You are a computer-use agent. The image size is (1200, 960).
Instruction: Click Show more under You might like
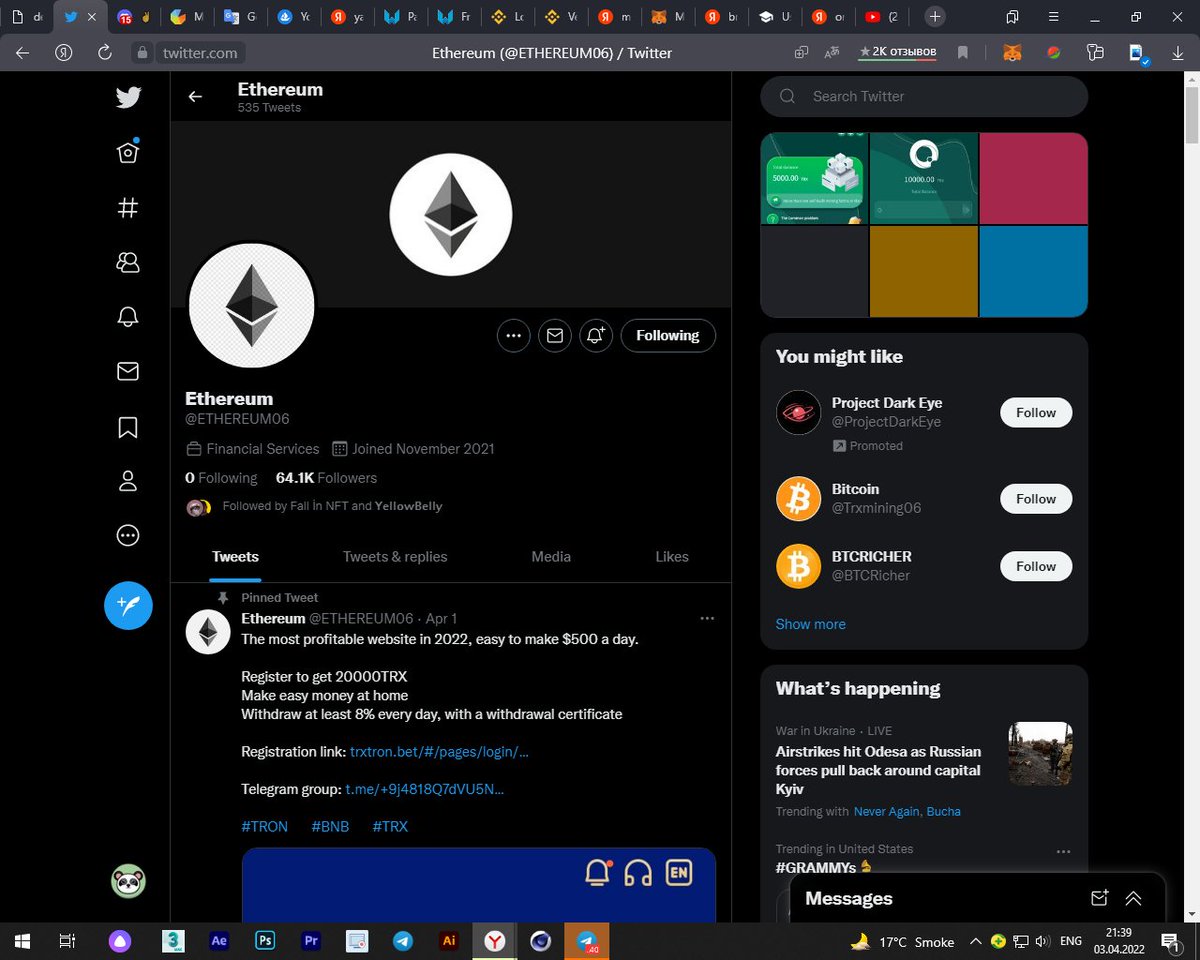tap(811, 624)
